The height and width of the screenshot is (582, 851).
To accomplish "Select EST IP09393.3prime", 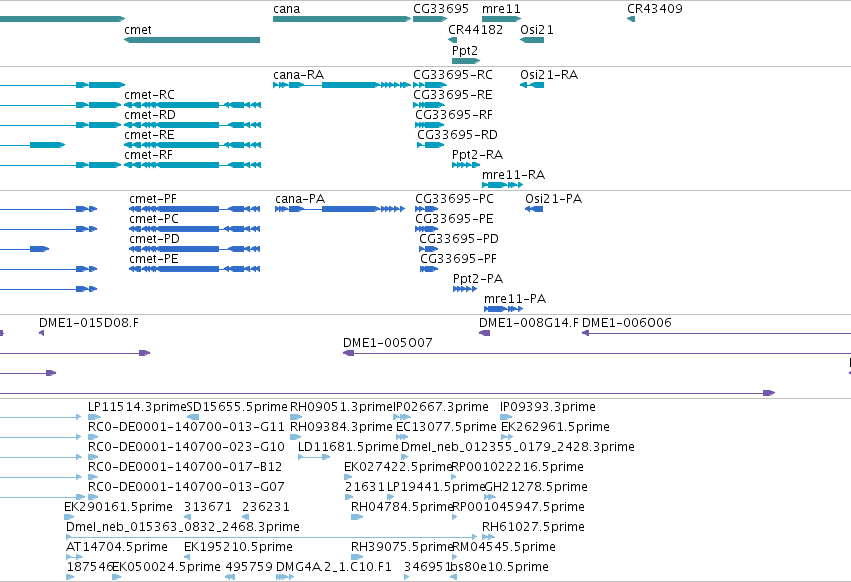I will [x=548, y=407].
